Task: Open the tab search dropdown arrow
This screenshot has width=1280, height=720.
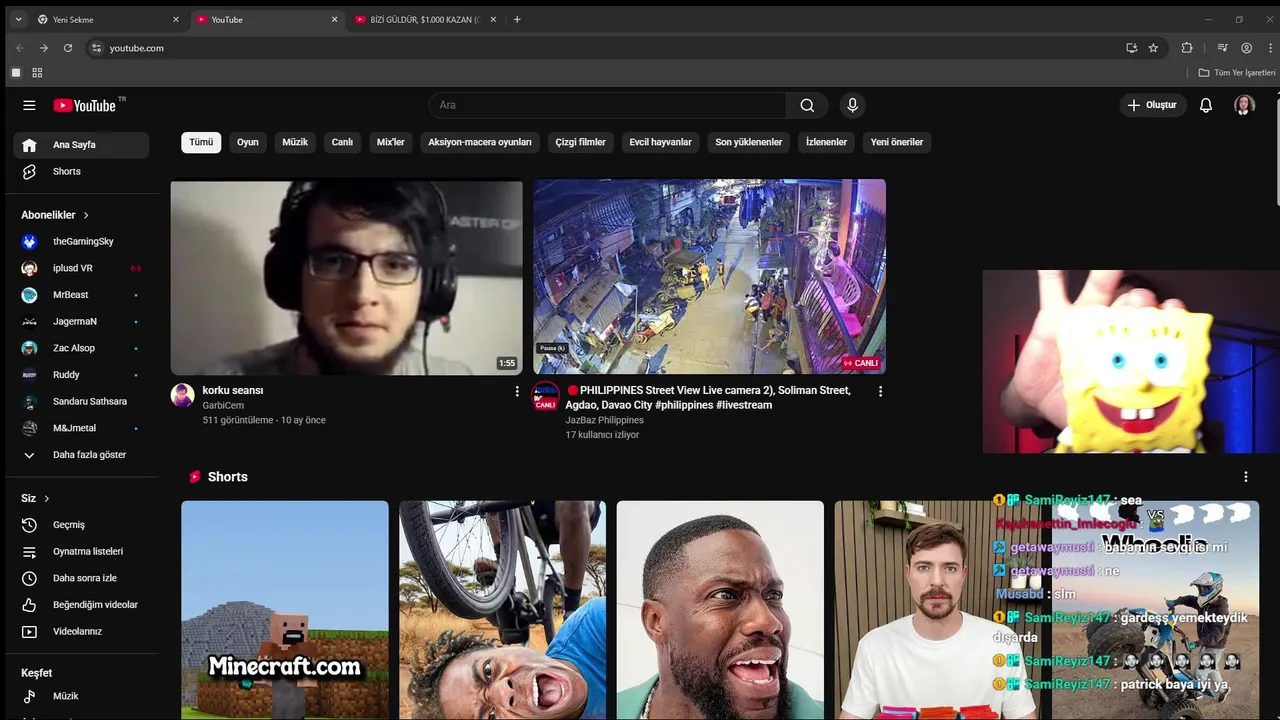Action: pyautogui.click(x=18, y=19)
